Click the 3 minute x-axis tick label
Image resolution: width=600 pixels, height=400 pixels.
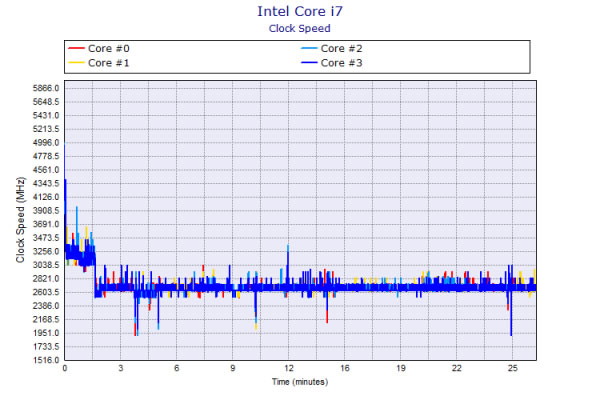121,368
